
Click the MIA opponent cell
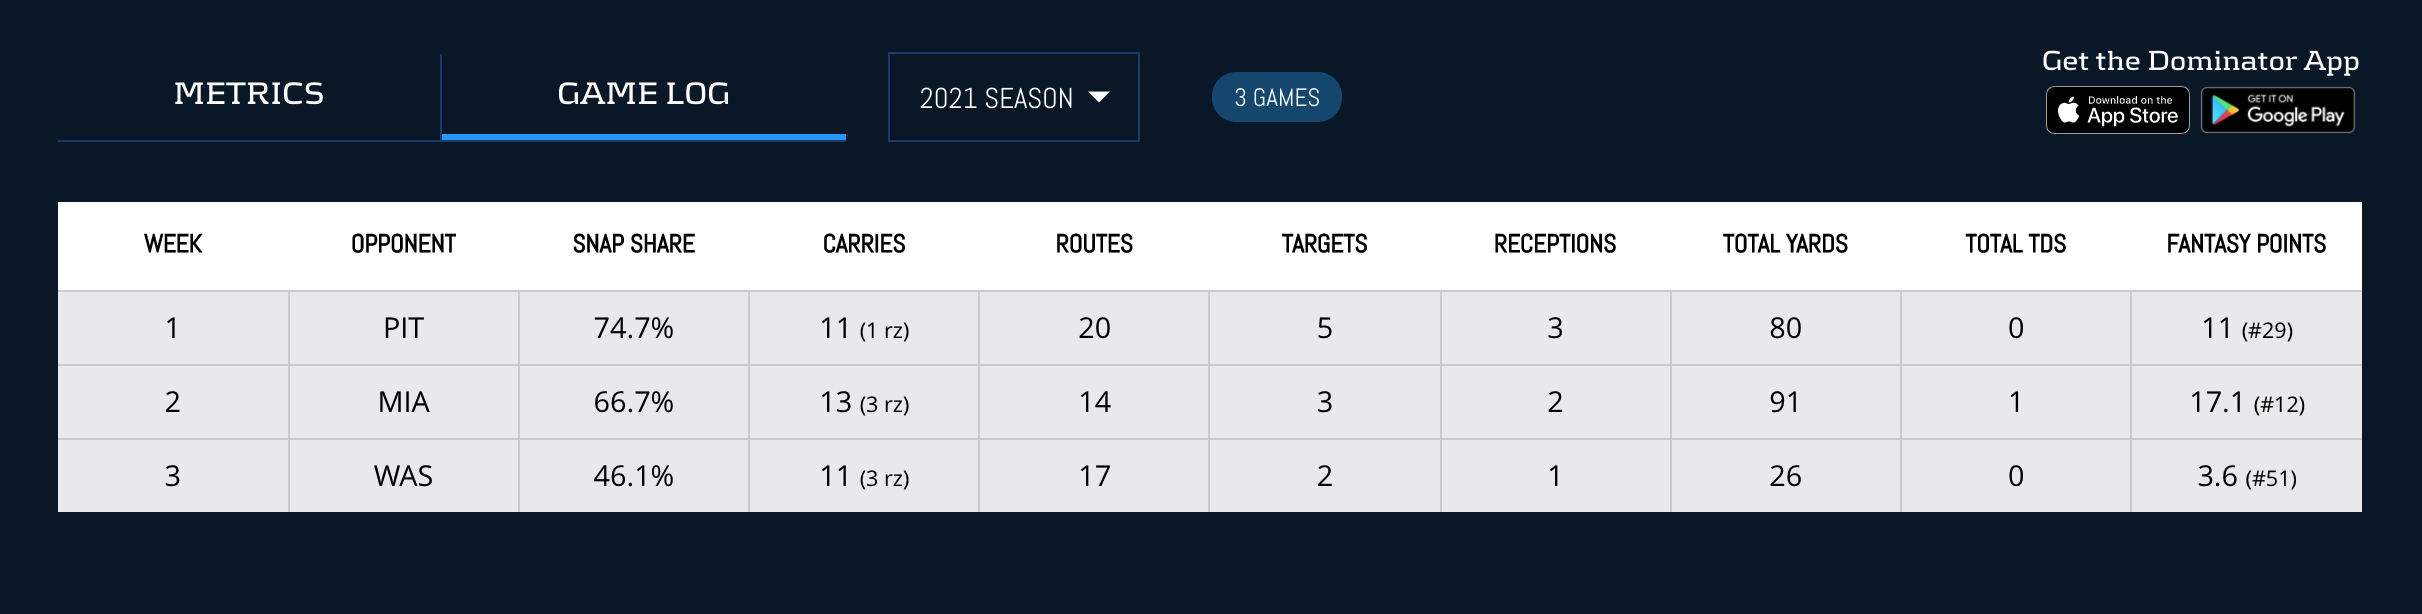tap(404, 402)
